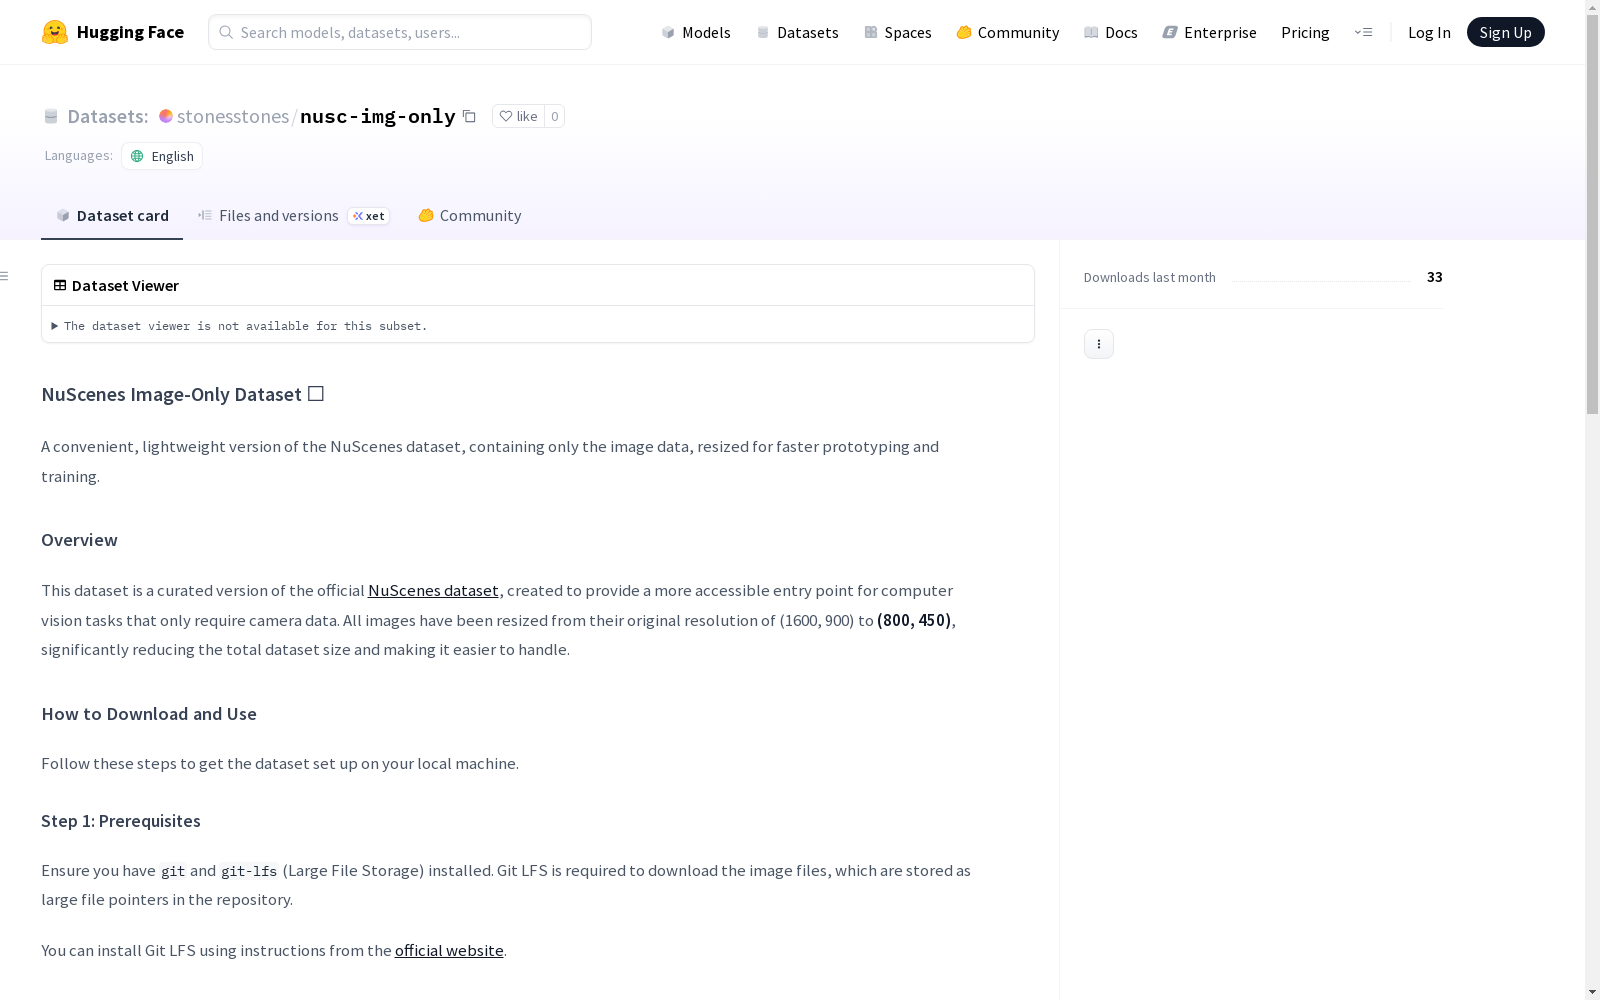This screenshot has width=1600, height=1000.
Task: Switch to Files and versions tab
Action: pyautogui.click(x=293, y=215)
